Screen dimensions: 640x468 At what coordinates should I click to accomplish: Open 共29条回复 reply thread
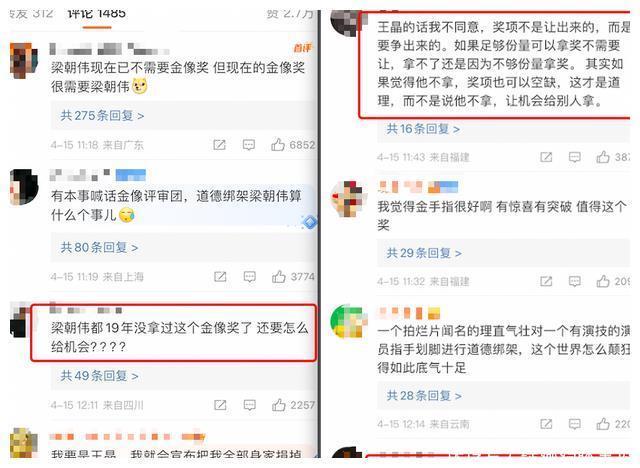pyautogui.click(x=424, y=253)
